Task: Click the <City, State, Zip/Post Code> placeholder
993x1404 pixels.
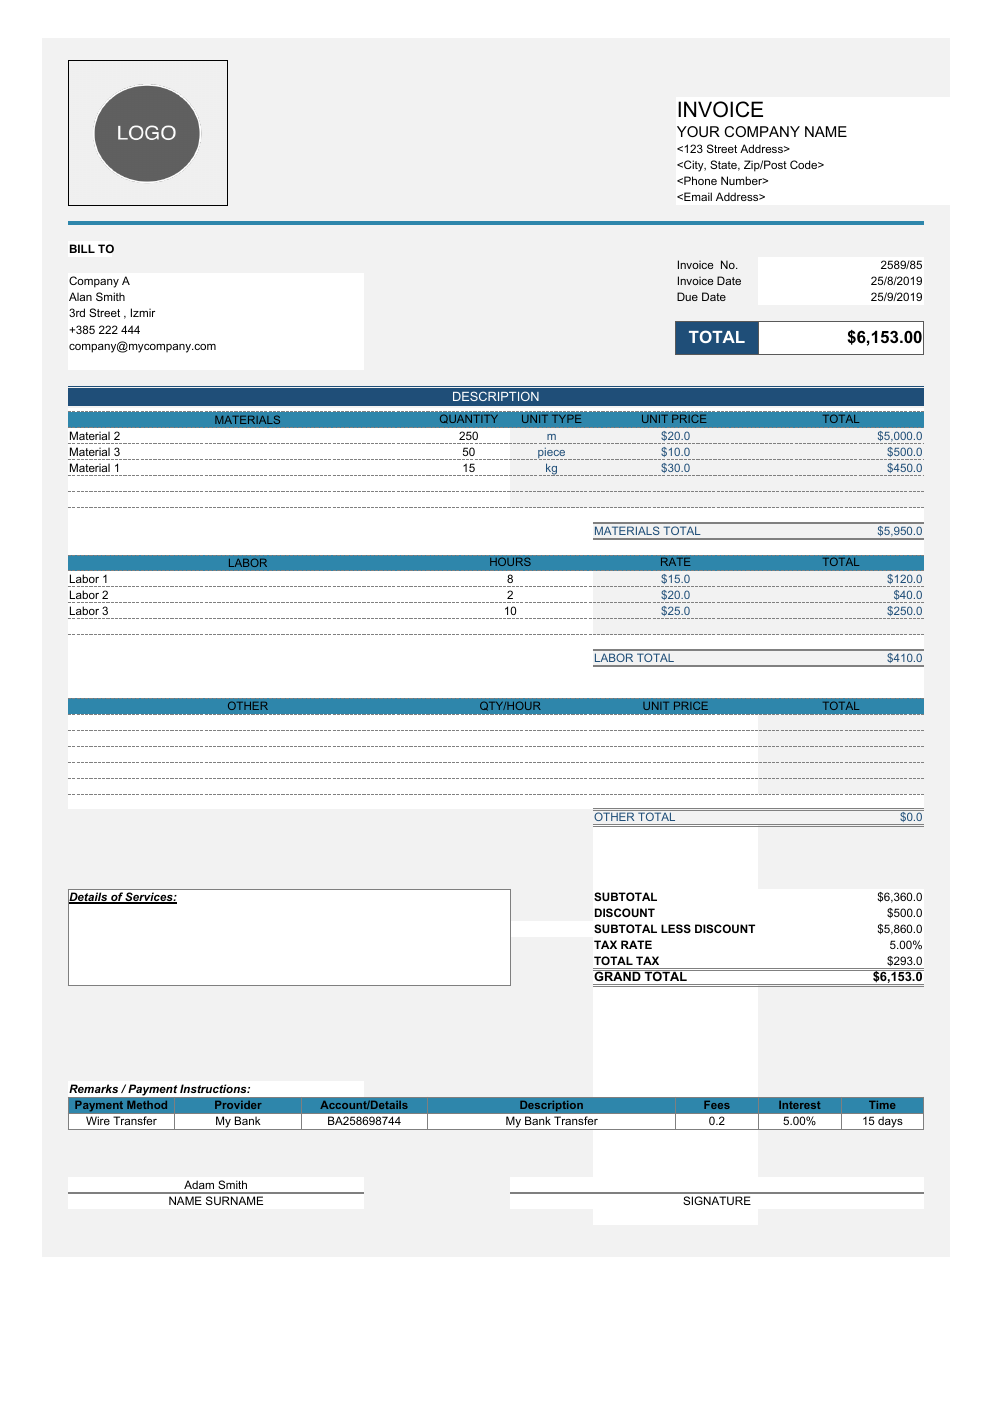Action: (x=750, y=165)
